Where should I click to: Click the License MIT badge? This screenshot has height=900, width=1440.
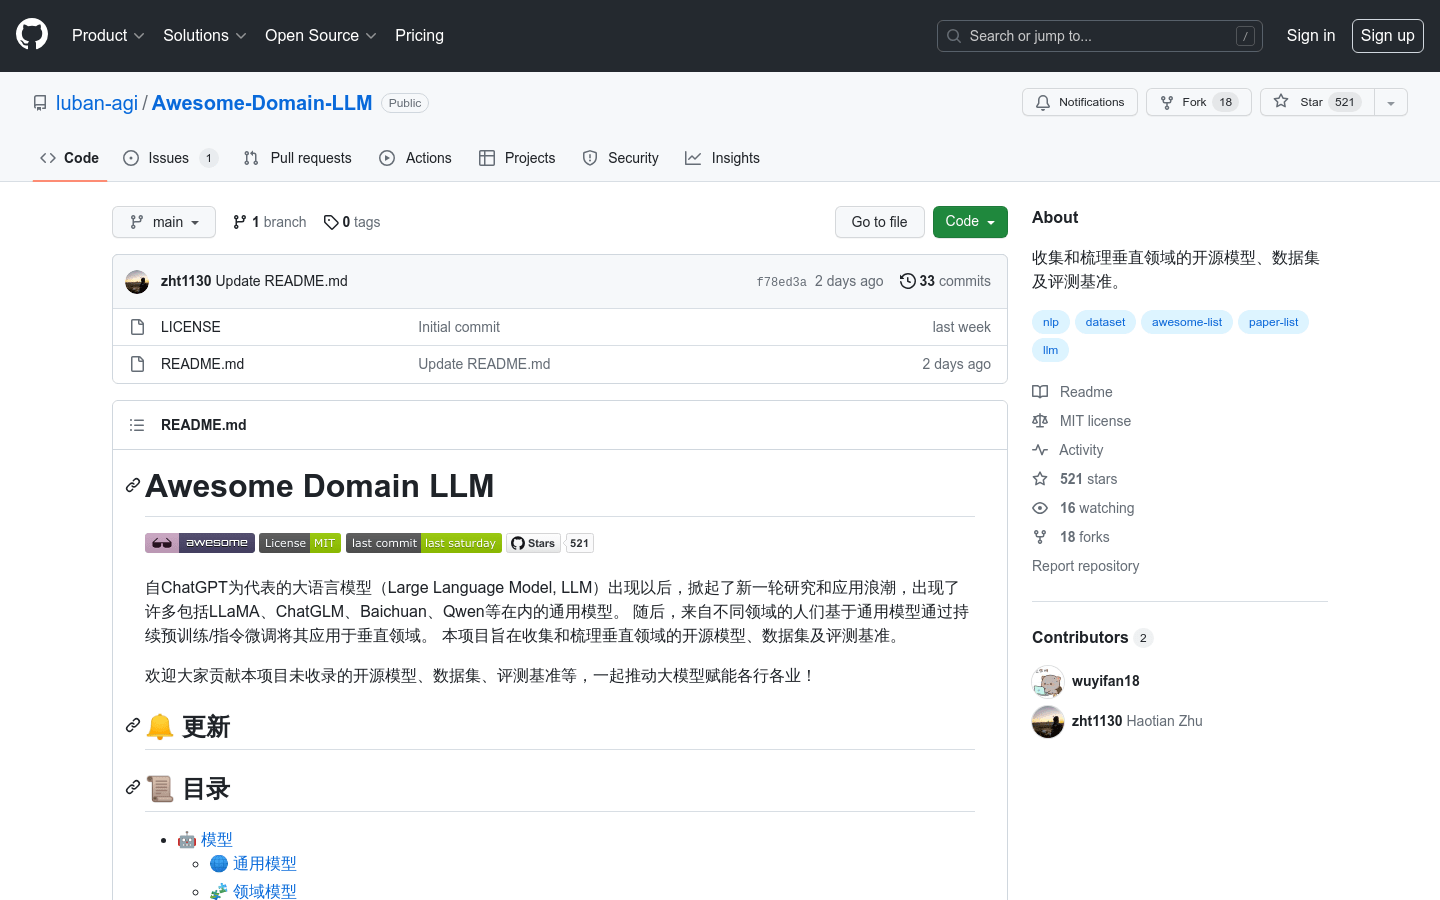300,543
